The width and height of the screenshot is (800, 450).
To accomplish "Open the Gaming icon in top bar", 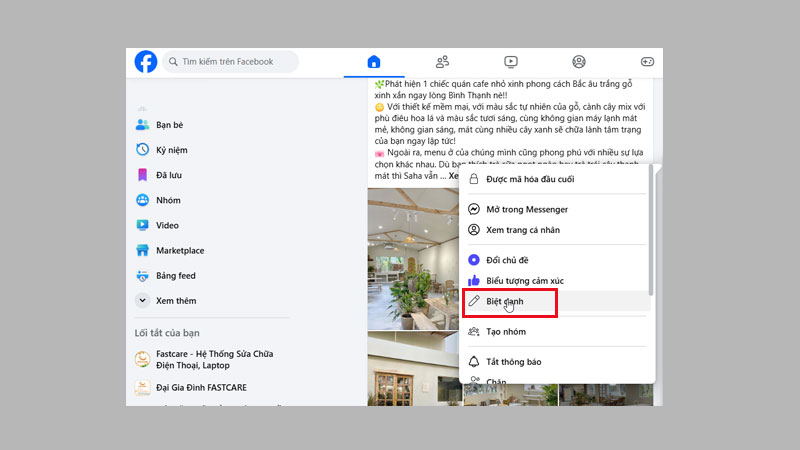I will (x=647, y=62).
